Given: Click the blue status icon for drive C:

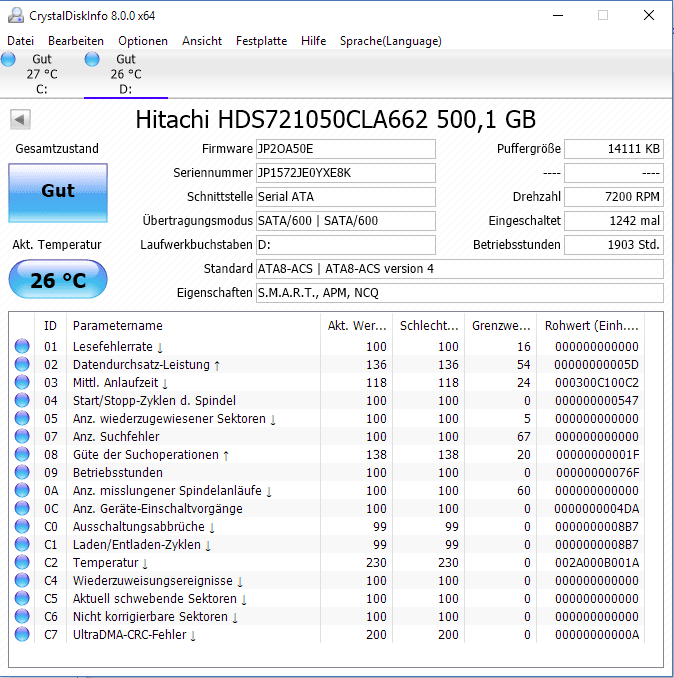Looking at the screenshot, I should (8, 59).
